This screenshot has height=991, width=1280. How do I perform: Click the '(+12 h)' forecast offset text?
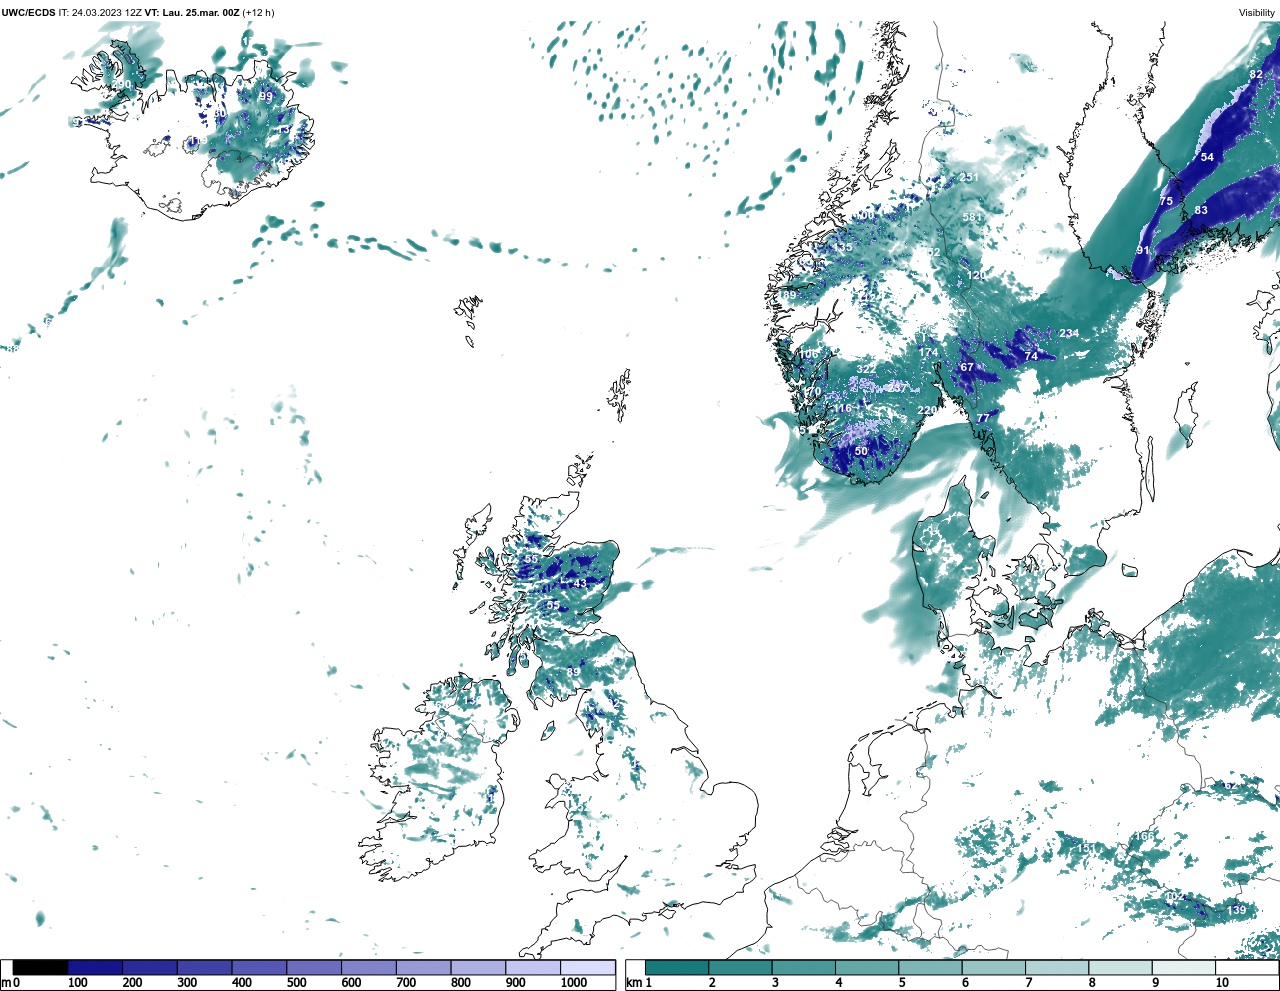(258, 13)
